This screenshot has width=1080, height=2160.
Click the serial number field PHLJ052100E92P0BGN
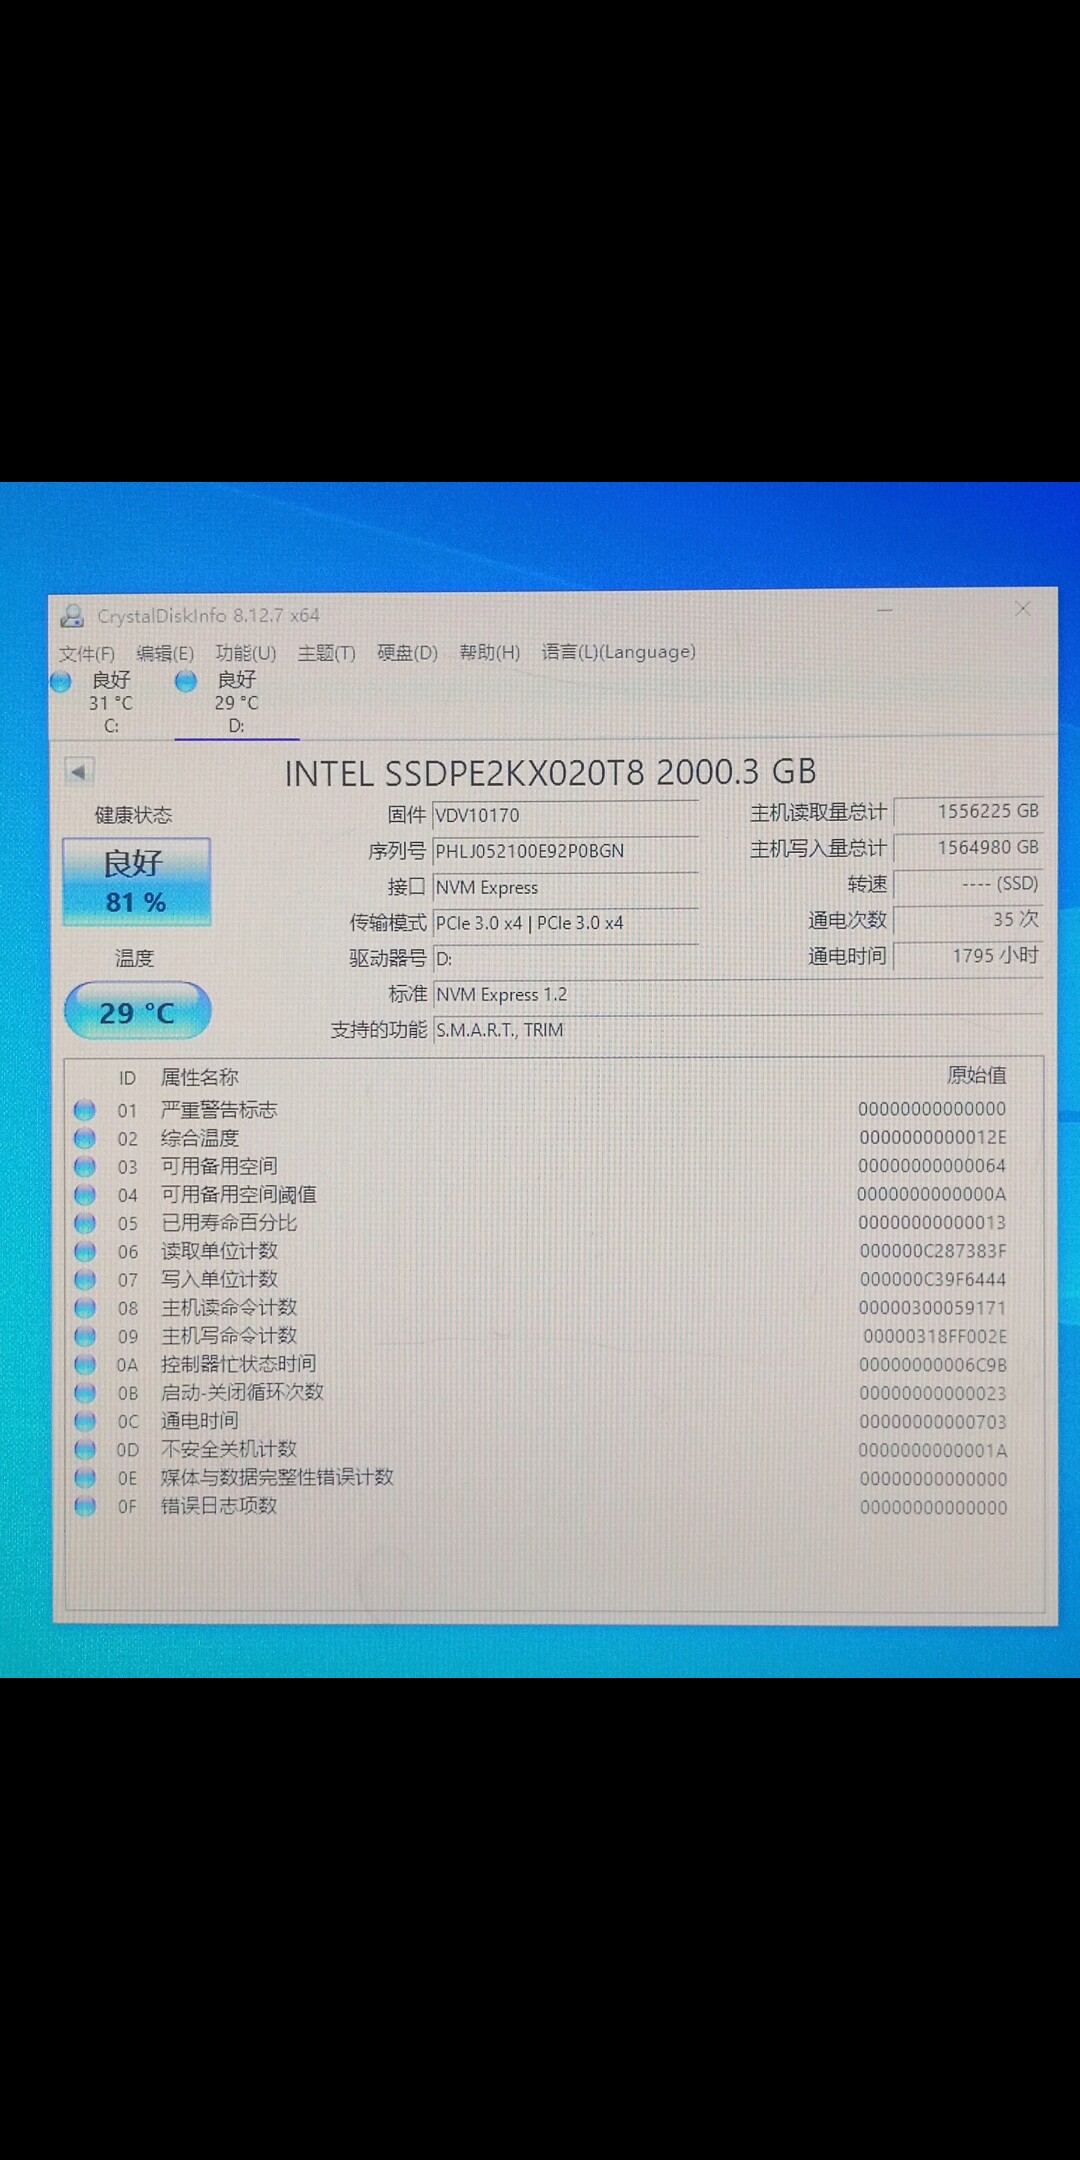click(x=566, y=851)
